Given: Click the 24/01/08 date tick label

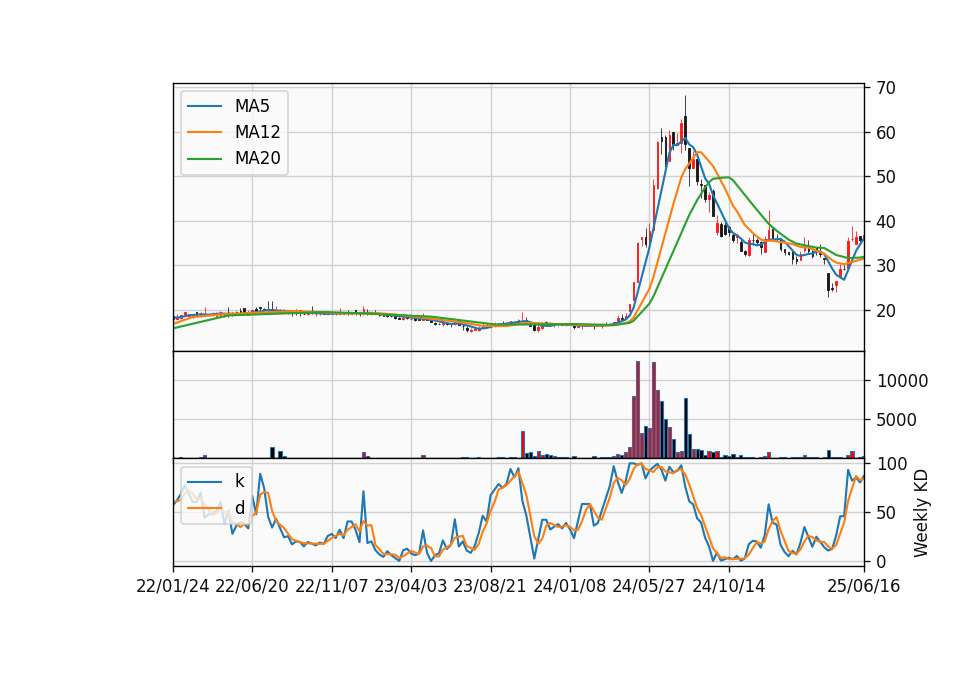Looking at the screenshot, I should pyautogui.click(x=570, y=586).
